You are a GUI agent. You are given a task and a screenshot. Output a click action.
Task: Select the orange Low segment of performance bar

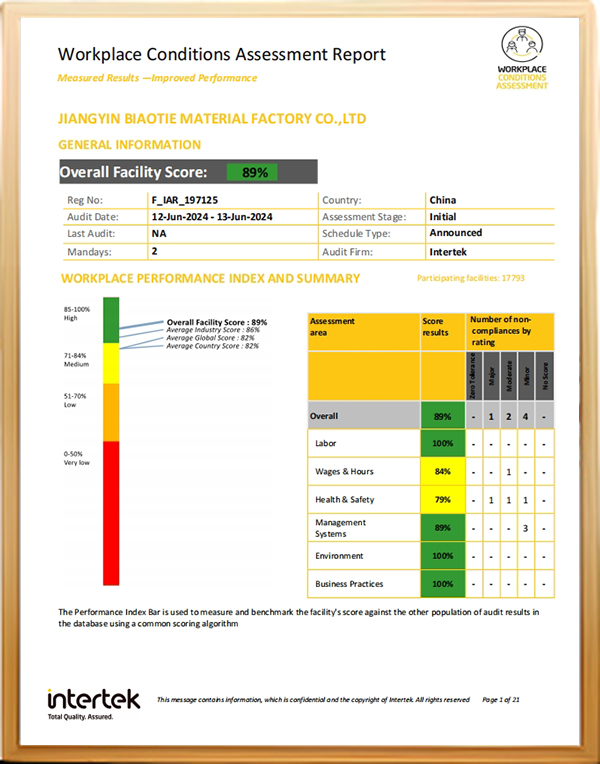coord(111,412)
